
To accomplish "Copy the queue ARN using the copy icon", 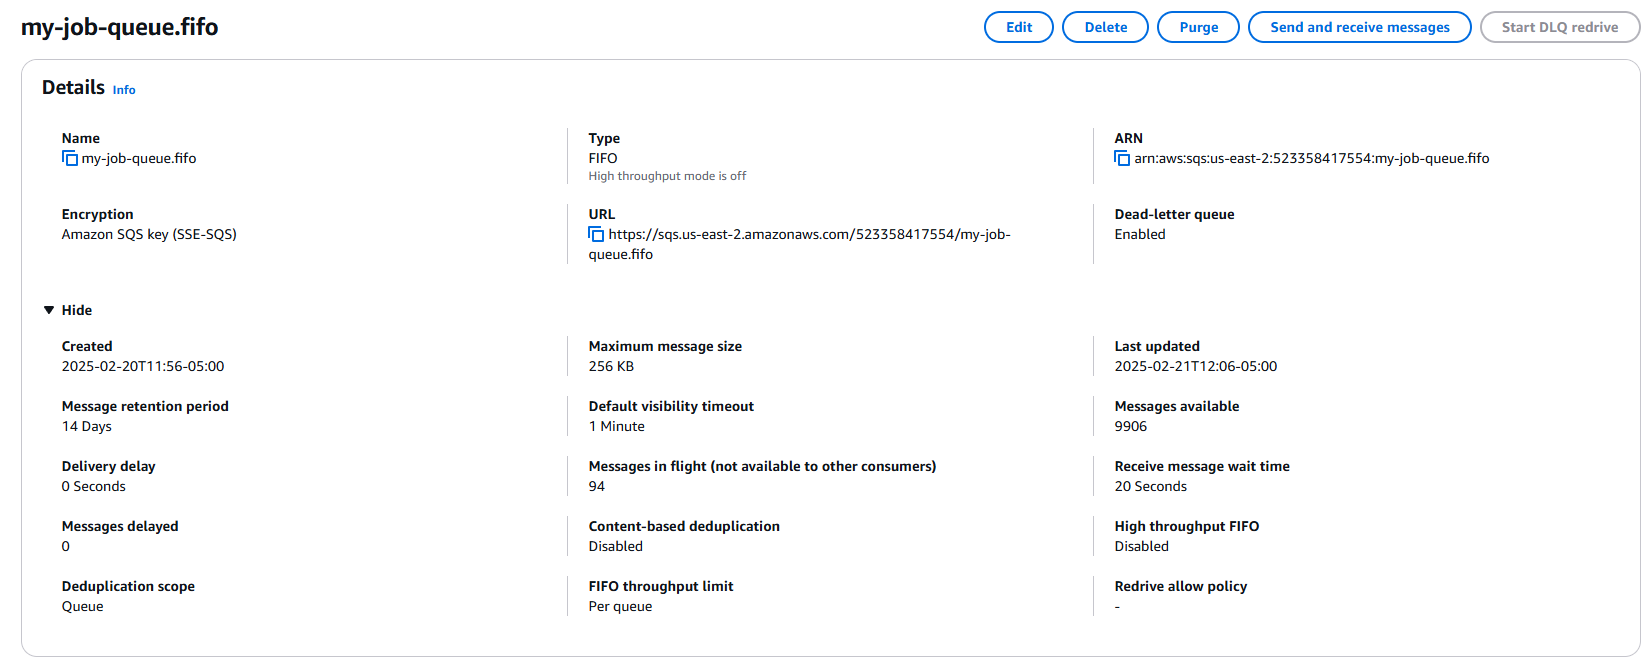I will (1122, 158).
